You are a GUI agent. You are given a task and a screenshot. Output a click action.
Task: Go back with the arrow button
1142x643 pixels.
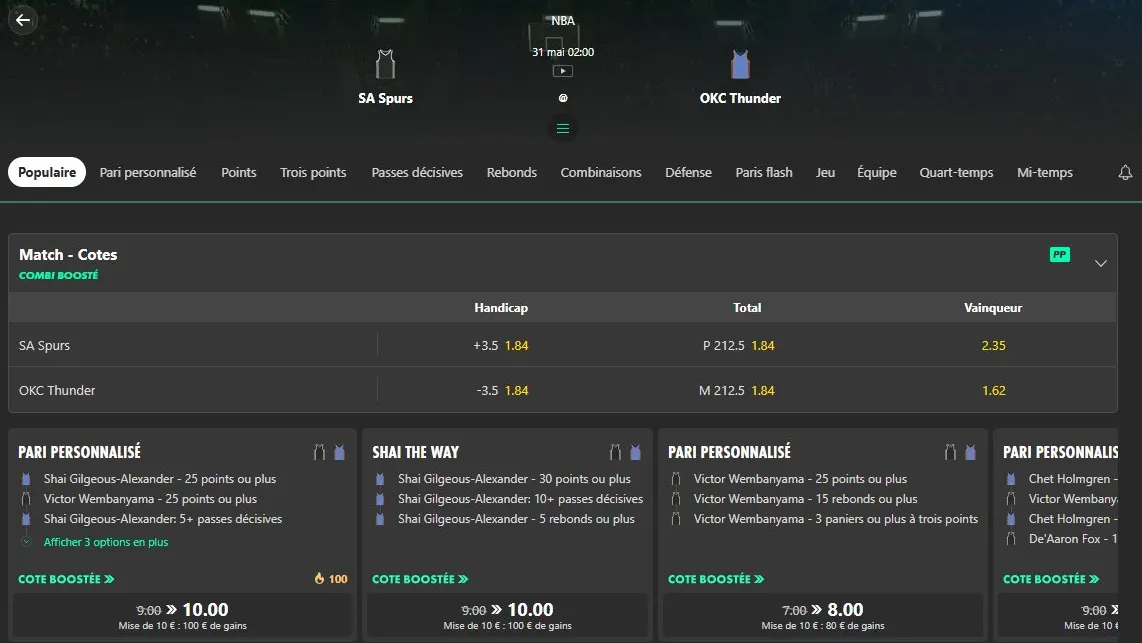pos(23,20)
